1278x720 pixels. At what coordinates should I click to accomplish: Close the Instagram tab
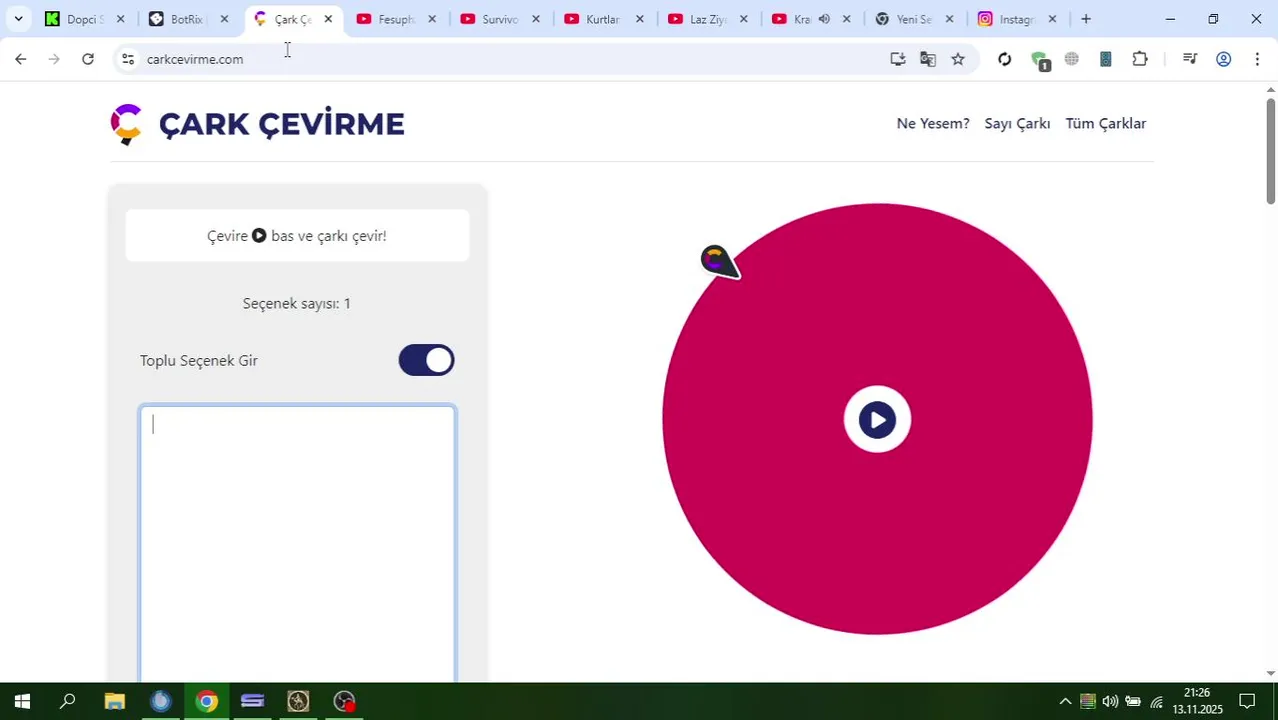point(1052,19)
